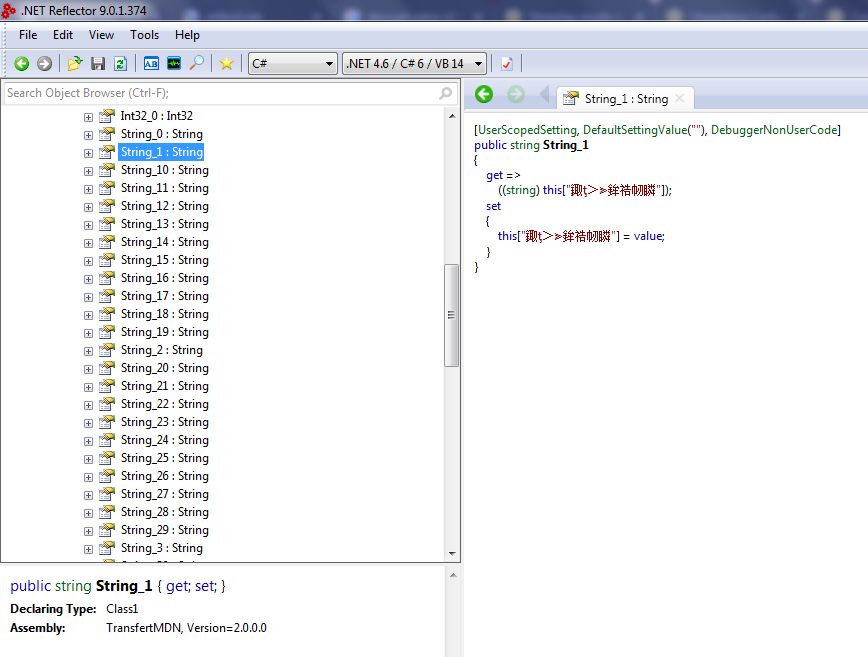Click the search magnifier in Object Browser box
Image resolution: width=868 pixels, height=657 pixels.
click(446, 93)
